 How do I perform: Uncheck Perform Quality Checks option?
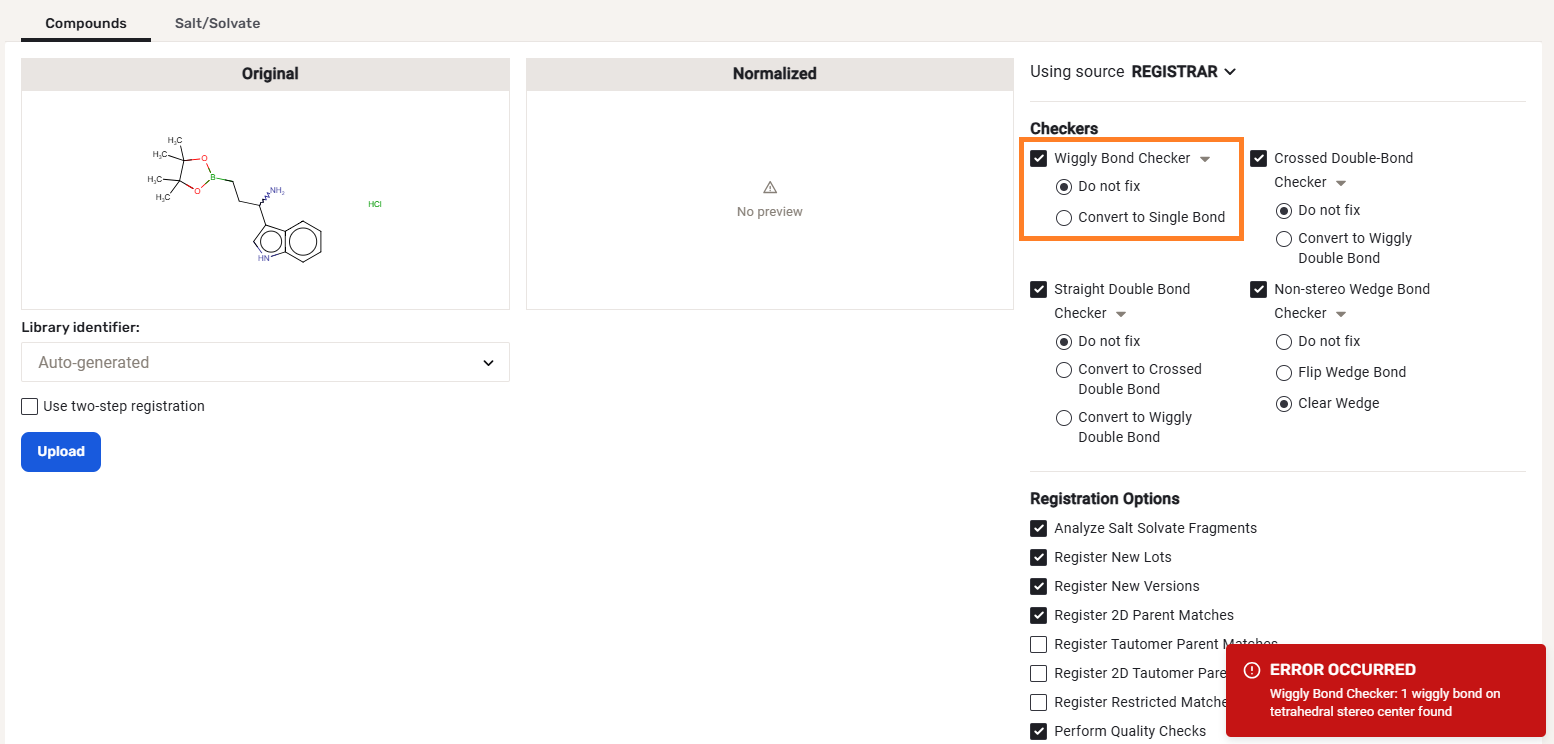[1039, 731]
